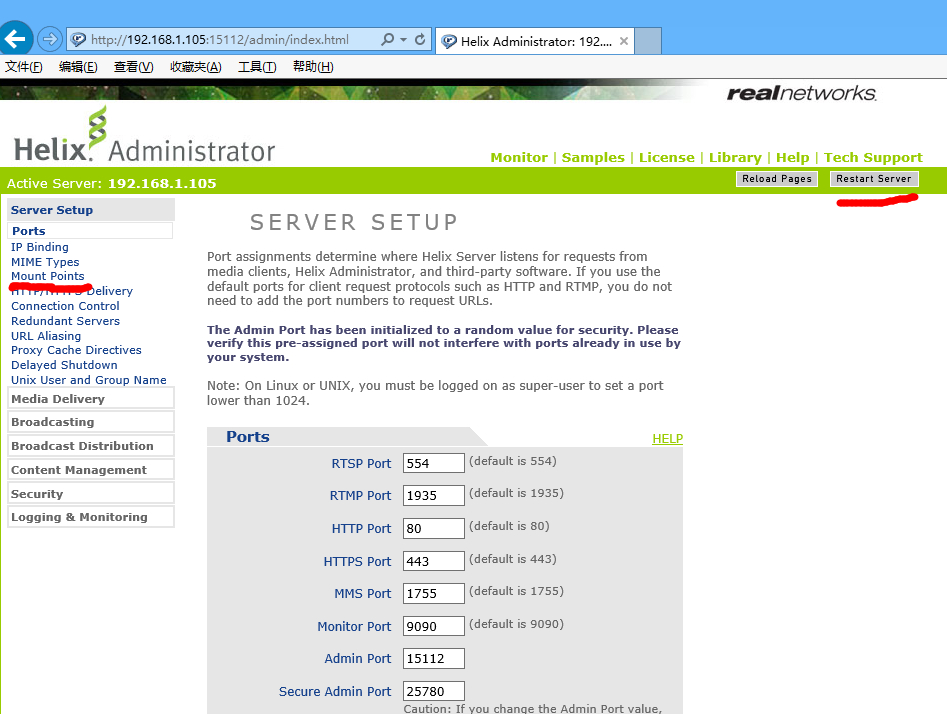Open the 工具(T) menu
This screenshot has width=947, height=714.
257,67
